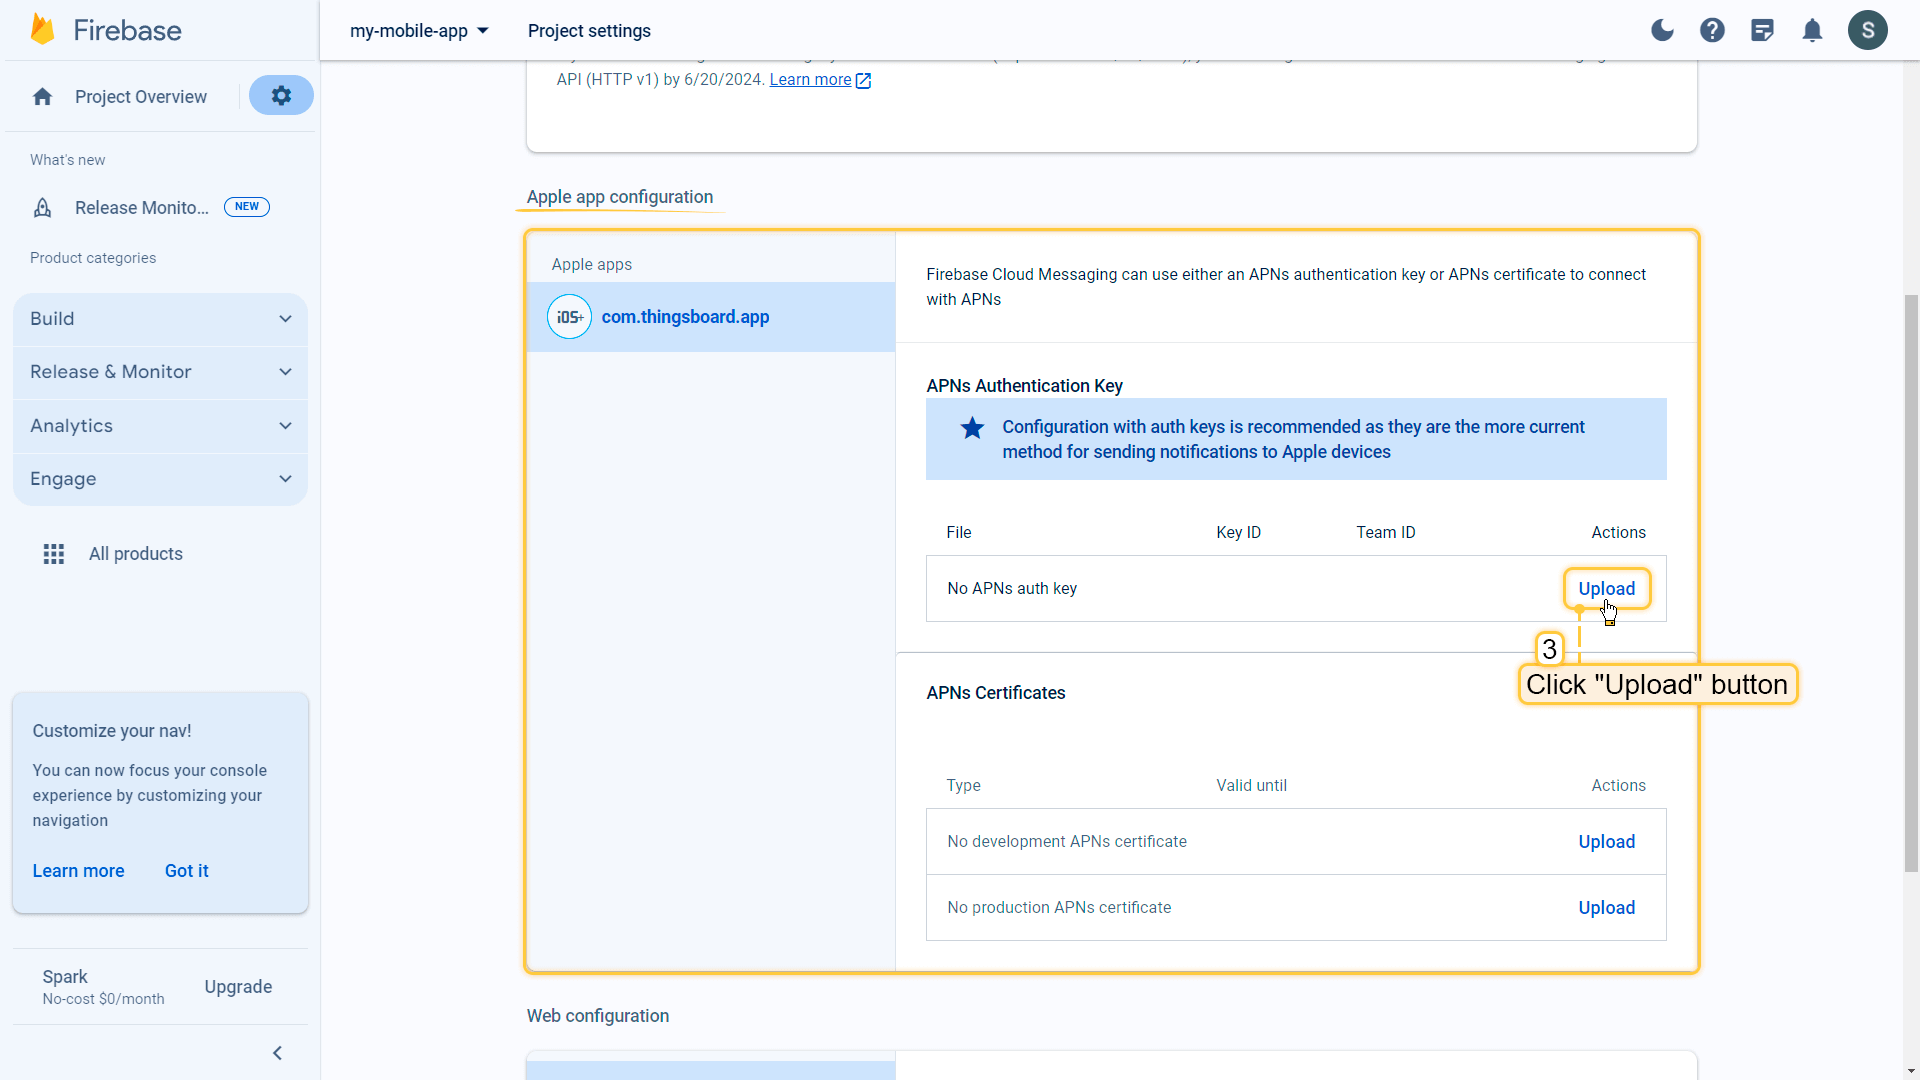1920x1080 pixels.
Task: Open project settings gear icon
Action: (281, 96)
